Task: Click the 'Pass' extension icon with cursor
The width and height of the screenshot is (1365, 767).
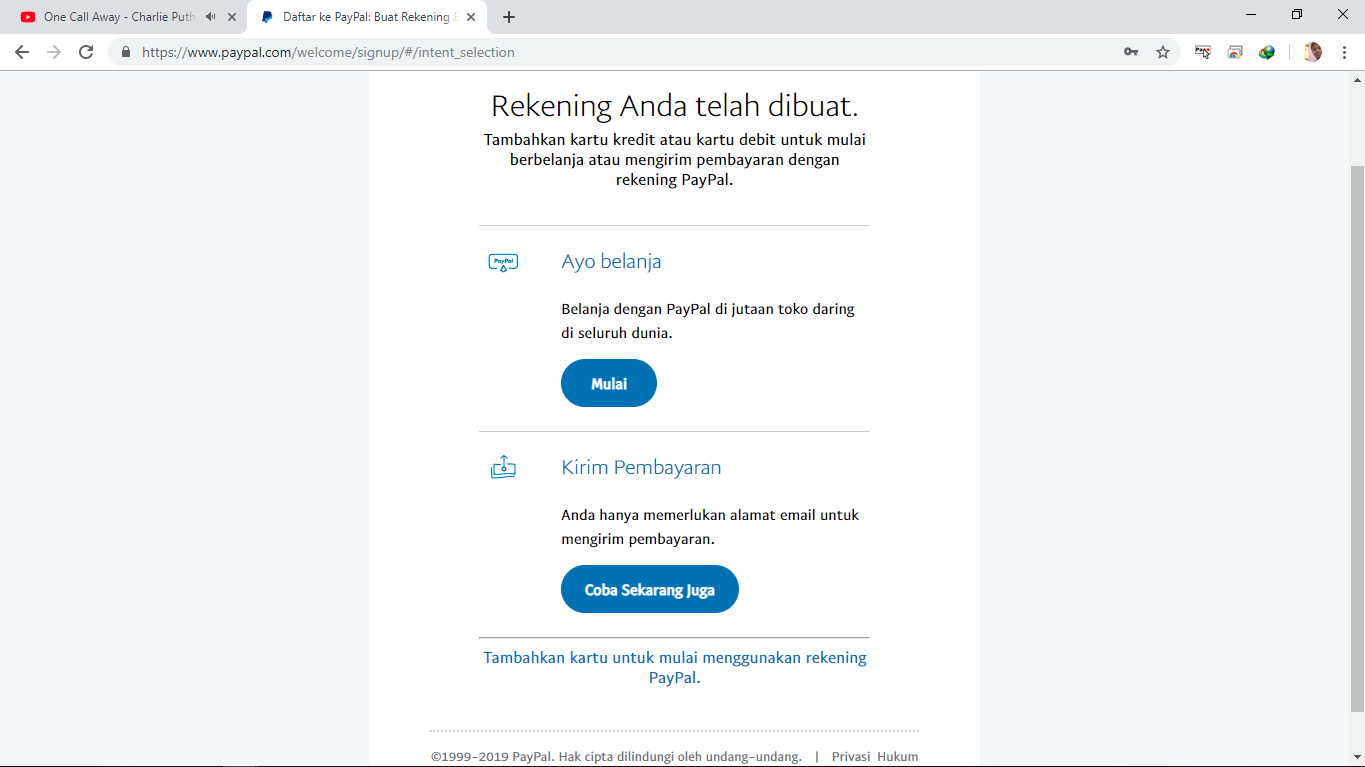Action: coord(1203,52)
